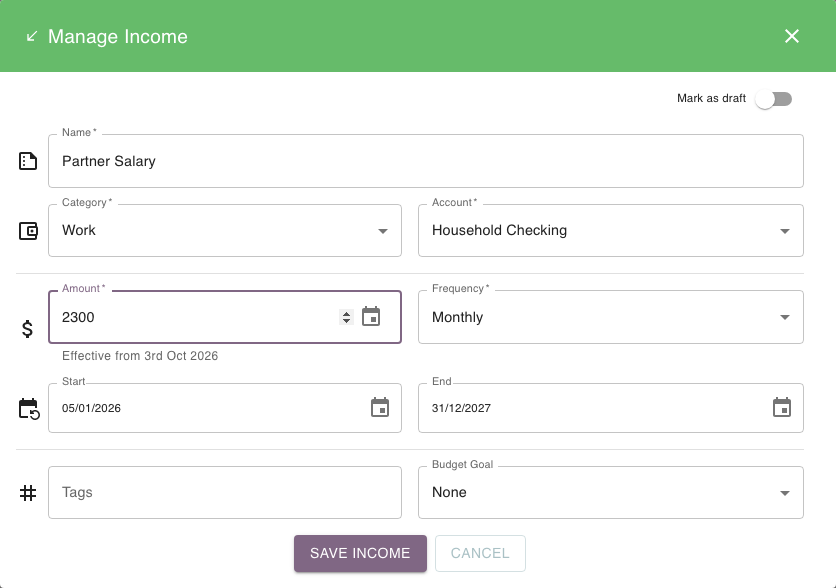Click the SAVE INCOME button
The image size is (836, 588).
pos(360,553)
